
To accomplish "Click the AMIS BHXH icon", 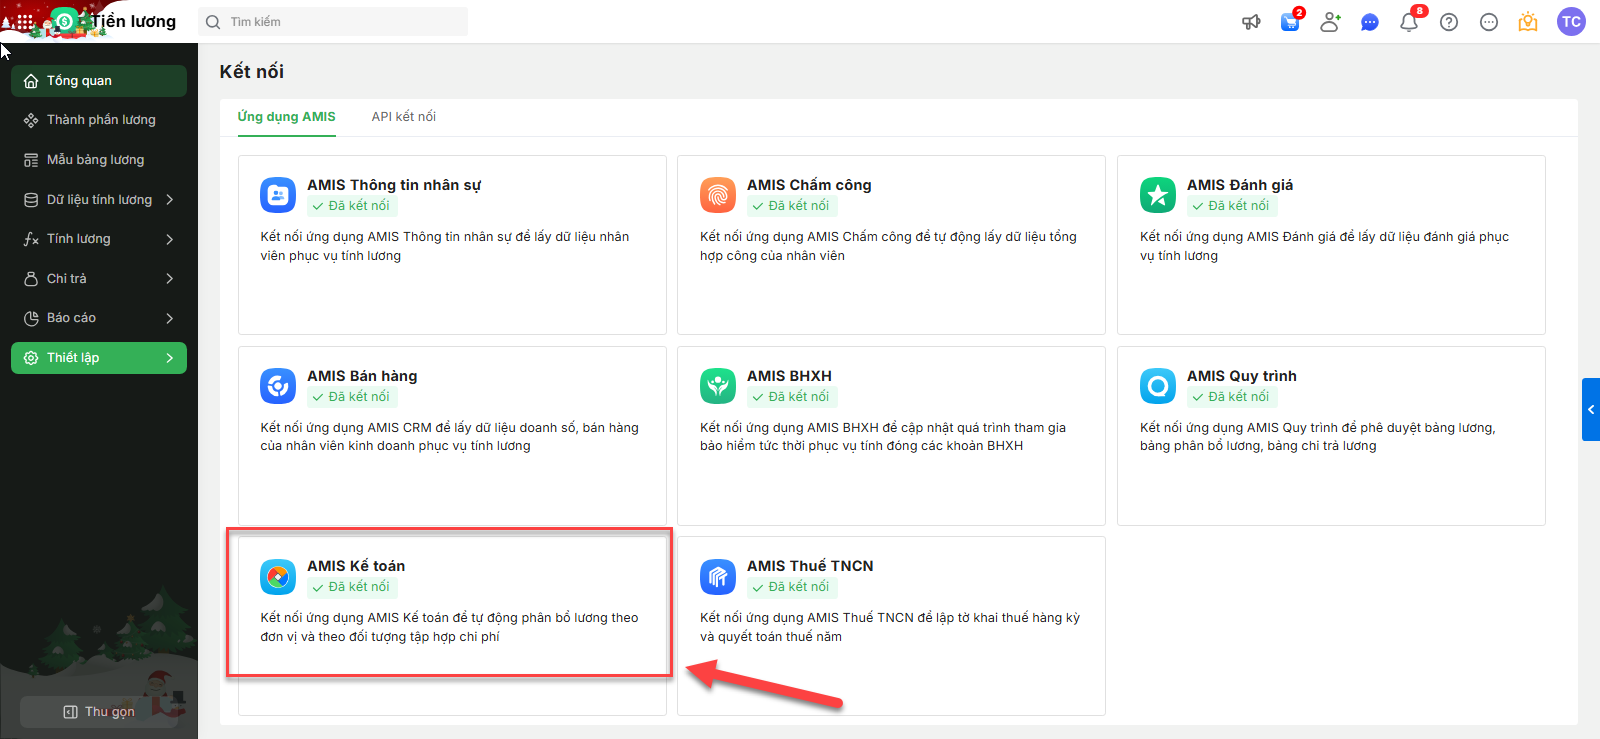I will point(718,386).
